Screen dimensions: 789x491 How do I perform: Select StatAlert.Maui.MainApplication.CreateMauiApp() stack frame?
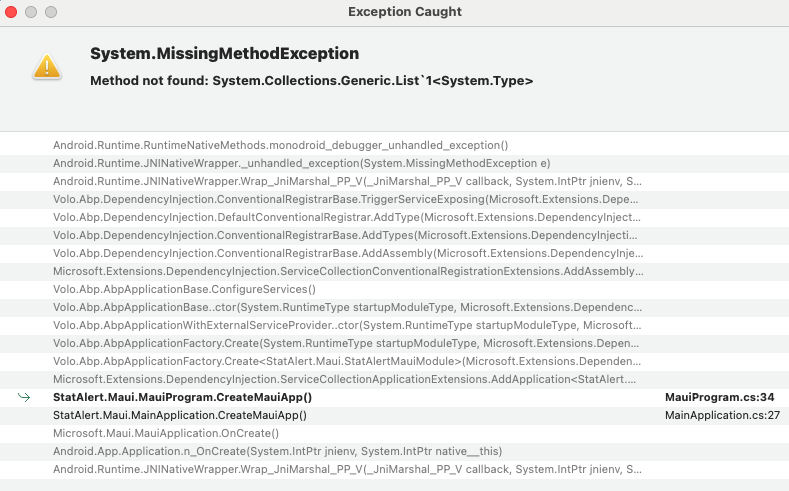click(180, 415)
